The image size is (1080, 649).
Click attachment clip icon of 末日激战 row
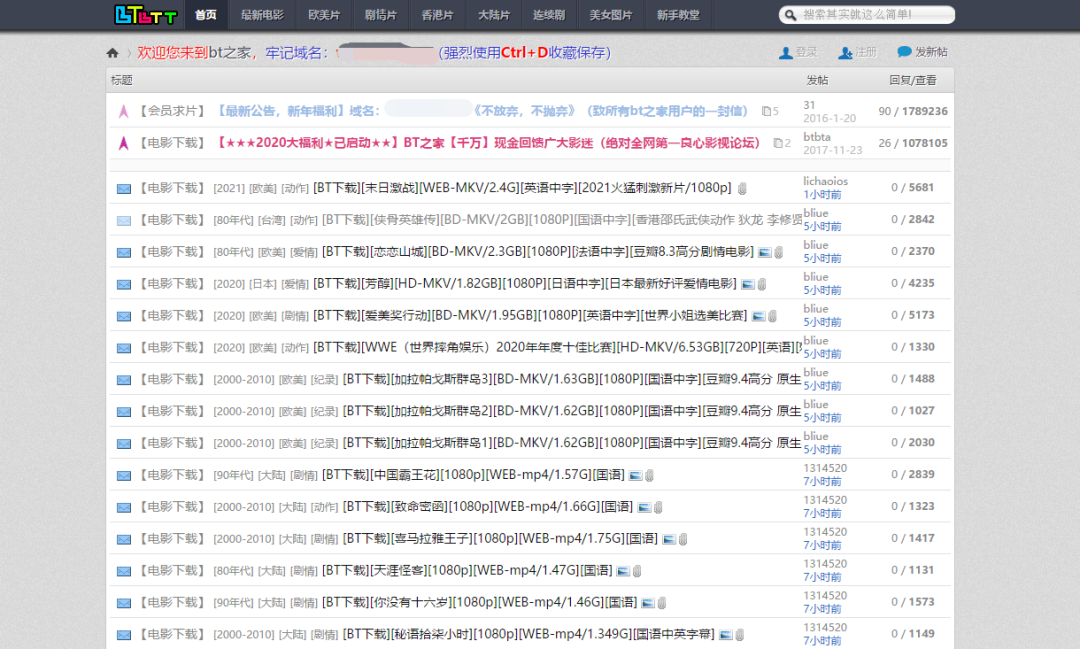tap(742, 189)
